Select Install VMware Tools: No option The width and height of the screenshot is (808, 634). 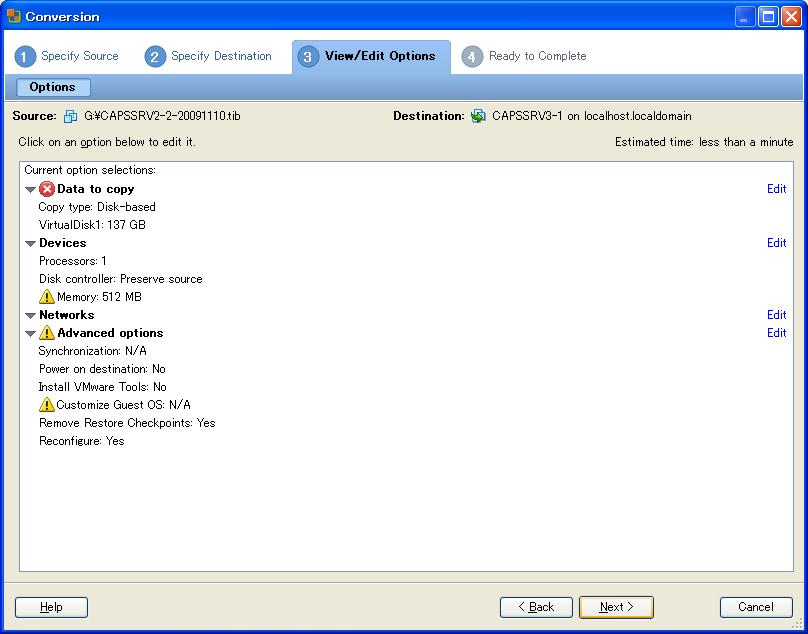click(x=103, y=387)
